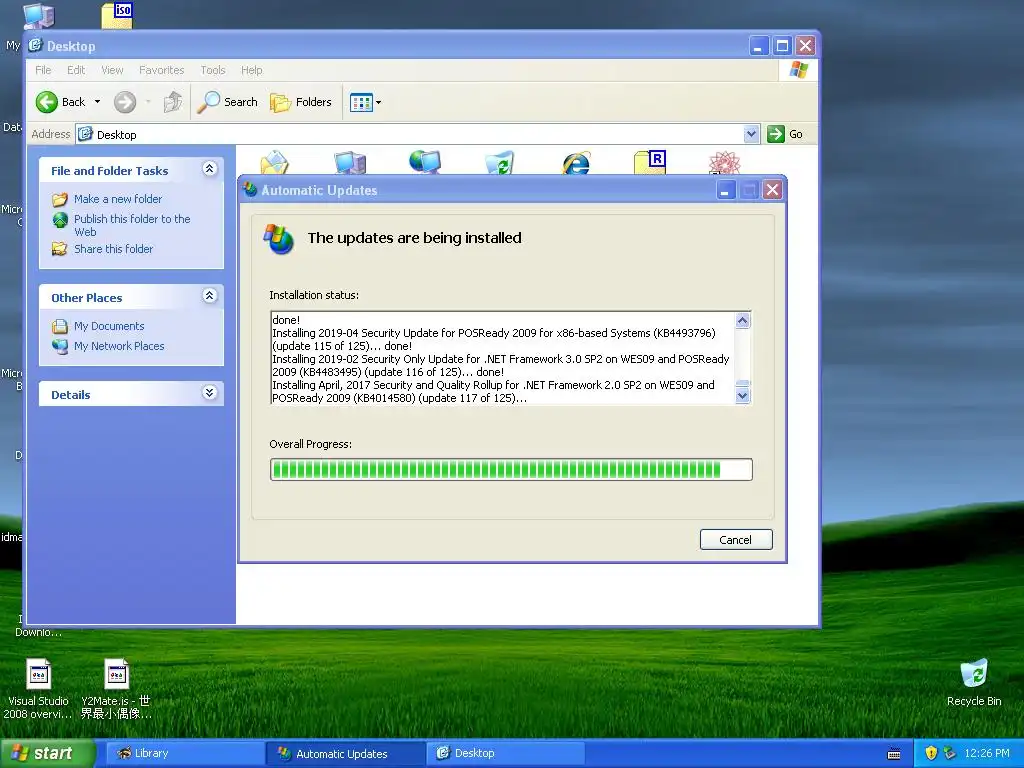The image size is (1024, 768).
Task: Open the Tools menu
Action: coord(212,70)
